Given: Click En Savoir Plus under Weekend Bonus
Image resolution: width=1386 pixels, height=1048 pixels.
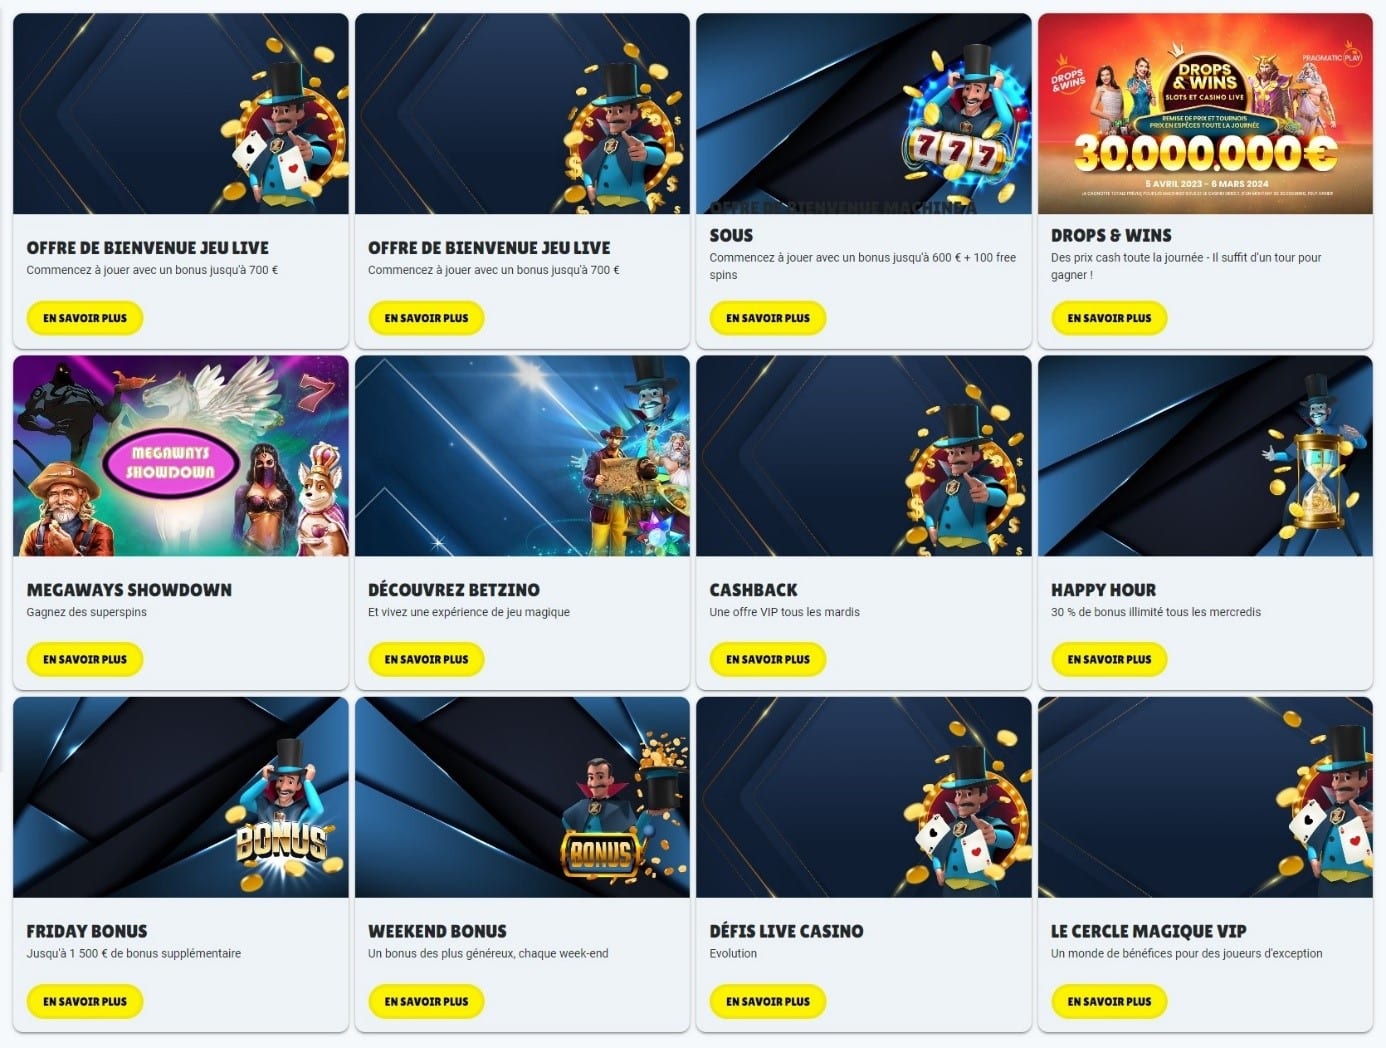Looking at the screenshot, I should point(426,1001).
